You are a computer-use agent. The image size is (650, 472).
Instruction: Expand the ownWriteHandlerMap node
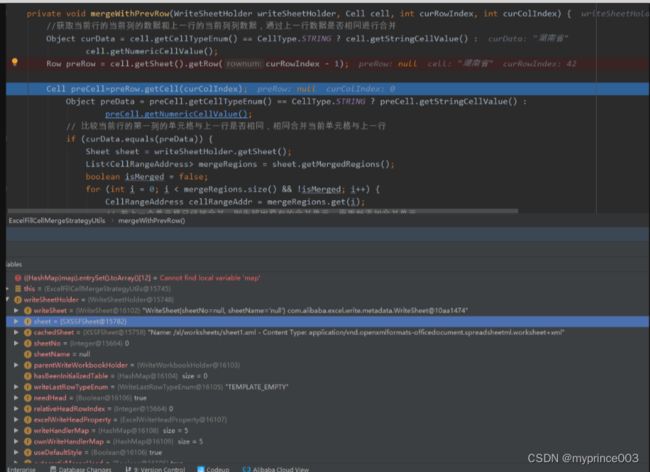coord(16,442)
